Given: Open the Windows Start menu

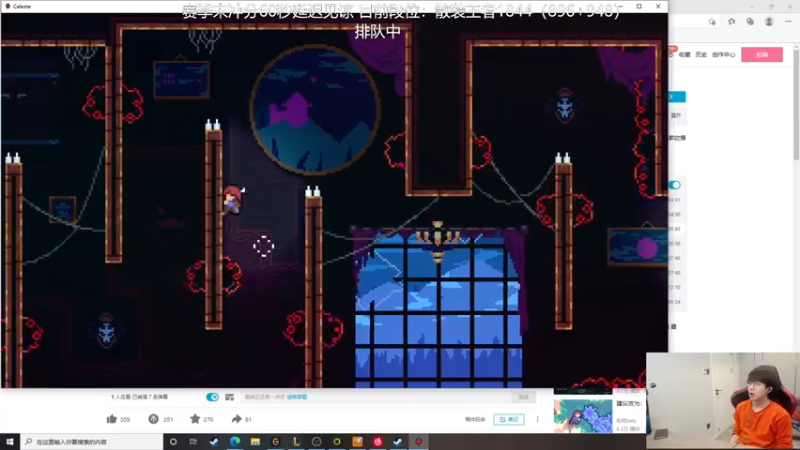Looking at the screenshot, I should point(10,442).
